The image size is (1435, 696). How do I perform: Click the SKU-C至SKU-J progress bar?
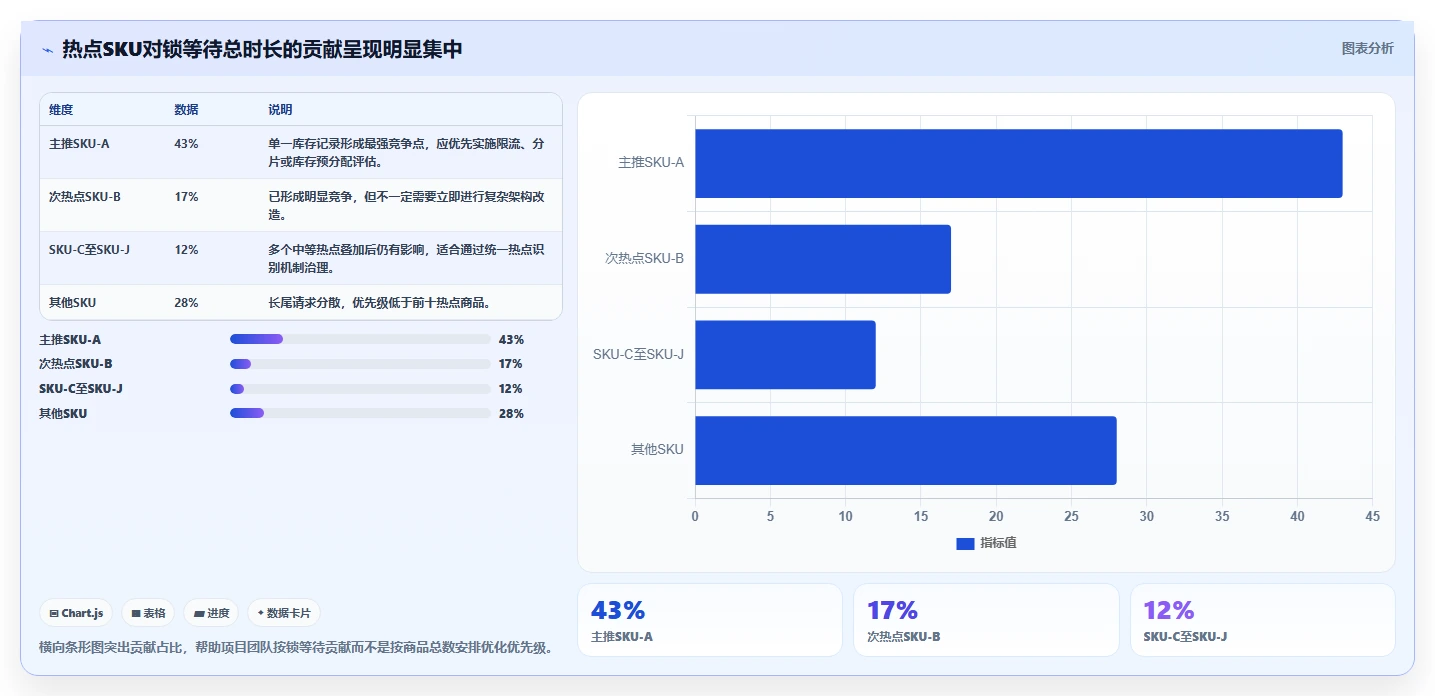click(x=360, y=389)
